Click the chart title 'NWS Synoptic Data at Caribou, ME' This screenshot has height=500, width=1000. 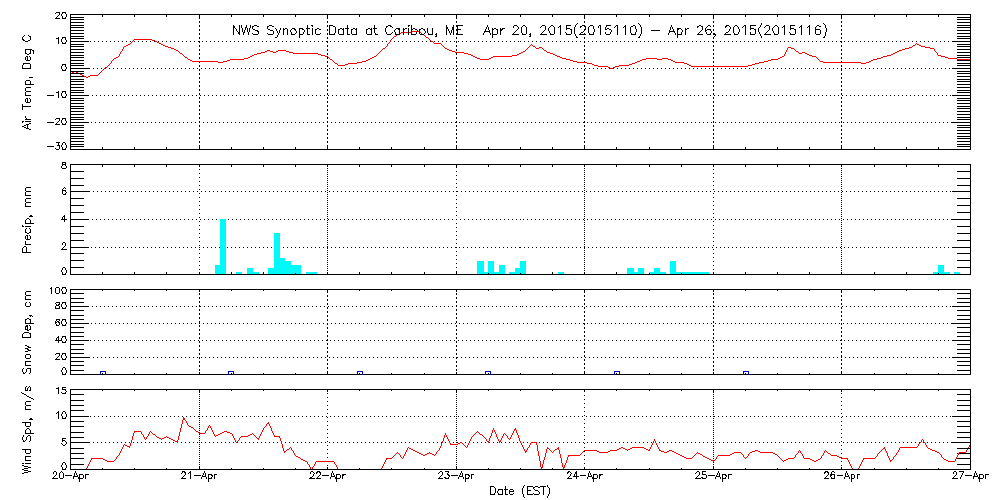pyautogui.click(x=347, y=31)
